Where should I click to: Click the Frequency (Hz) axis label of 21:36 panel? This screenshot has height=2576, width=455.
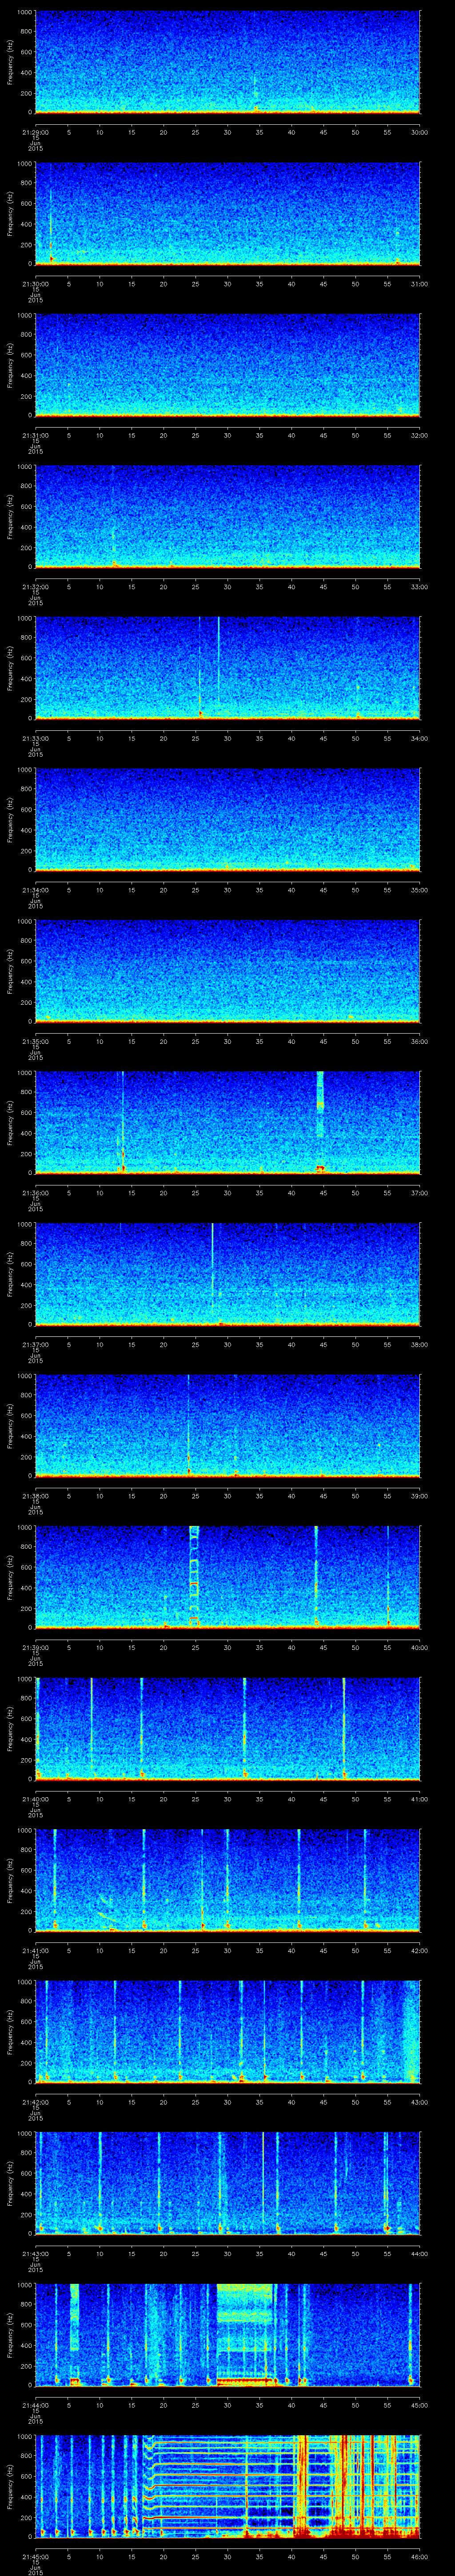pos(11,1122)
